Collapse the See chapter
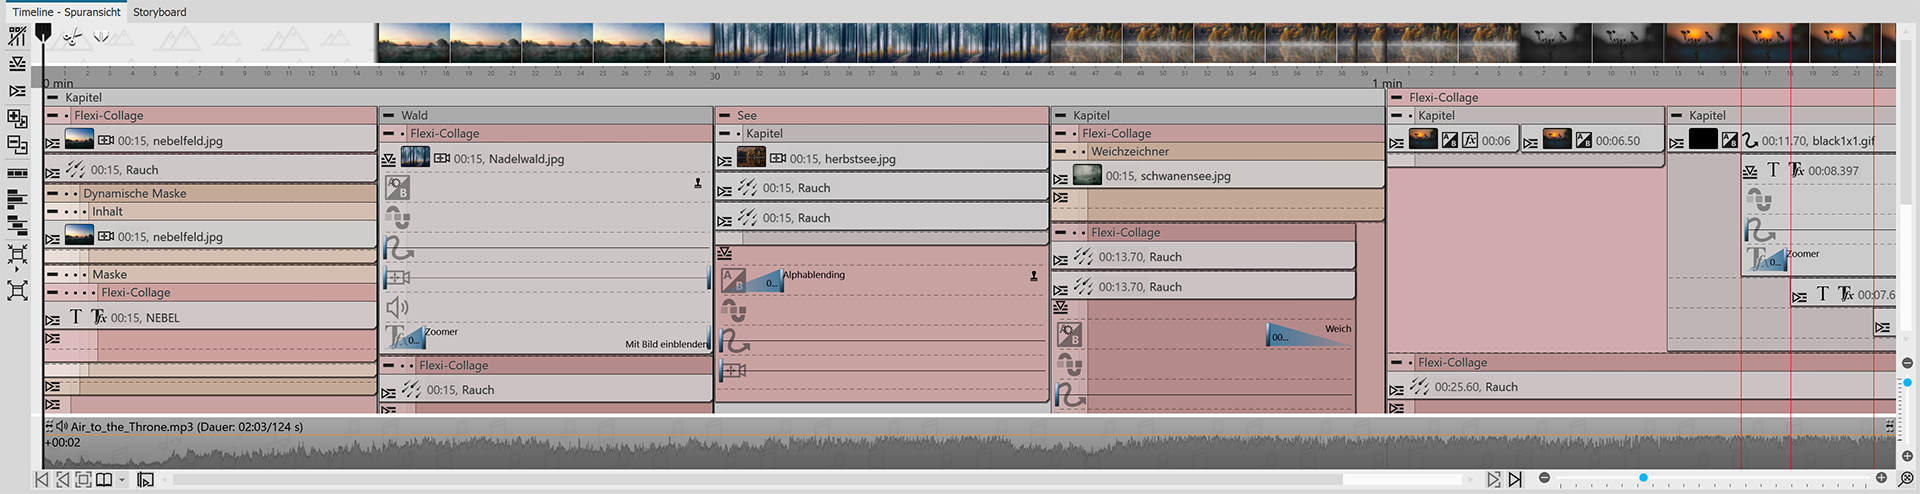The height and width of the screenshot is (494, 1920). [724, 116]
